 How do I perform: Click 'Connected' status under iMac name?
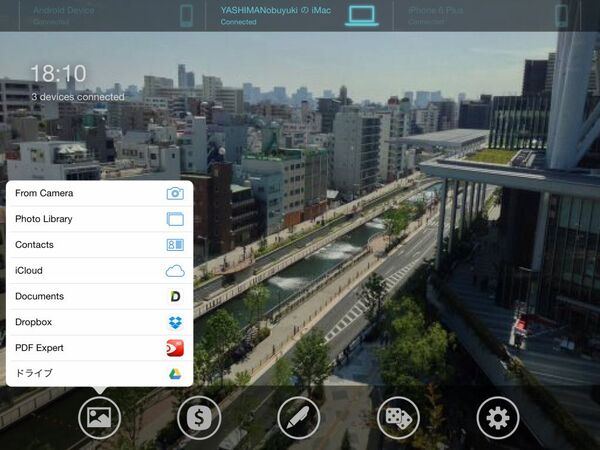pos(238,22)
